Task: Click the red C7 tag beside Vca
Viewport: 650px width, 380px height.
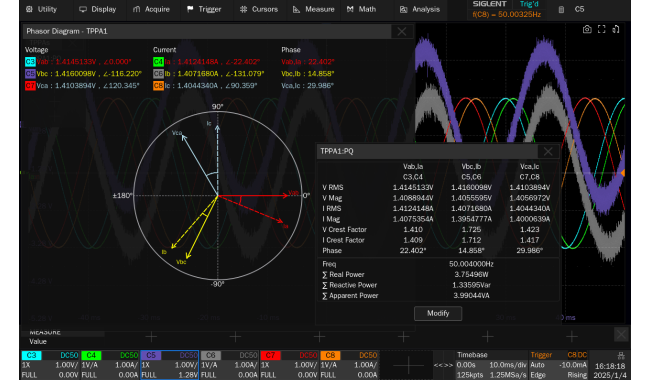Action: click(x=30, y=86)
